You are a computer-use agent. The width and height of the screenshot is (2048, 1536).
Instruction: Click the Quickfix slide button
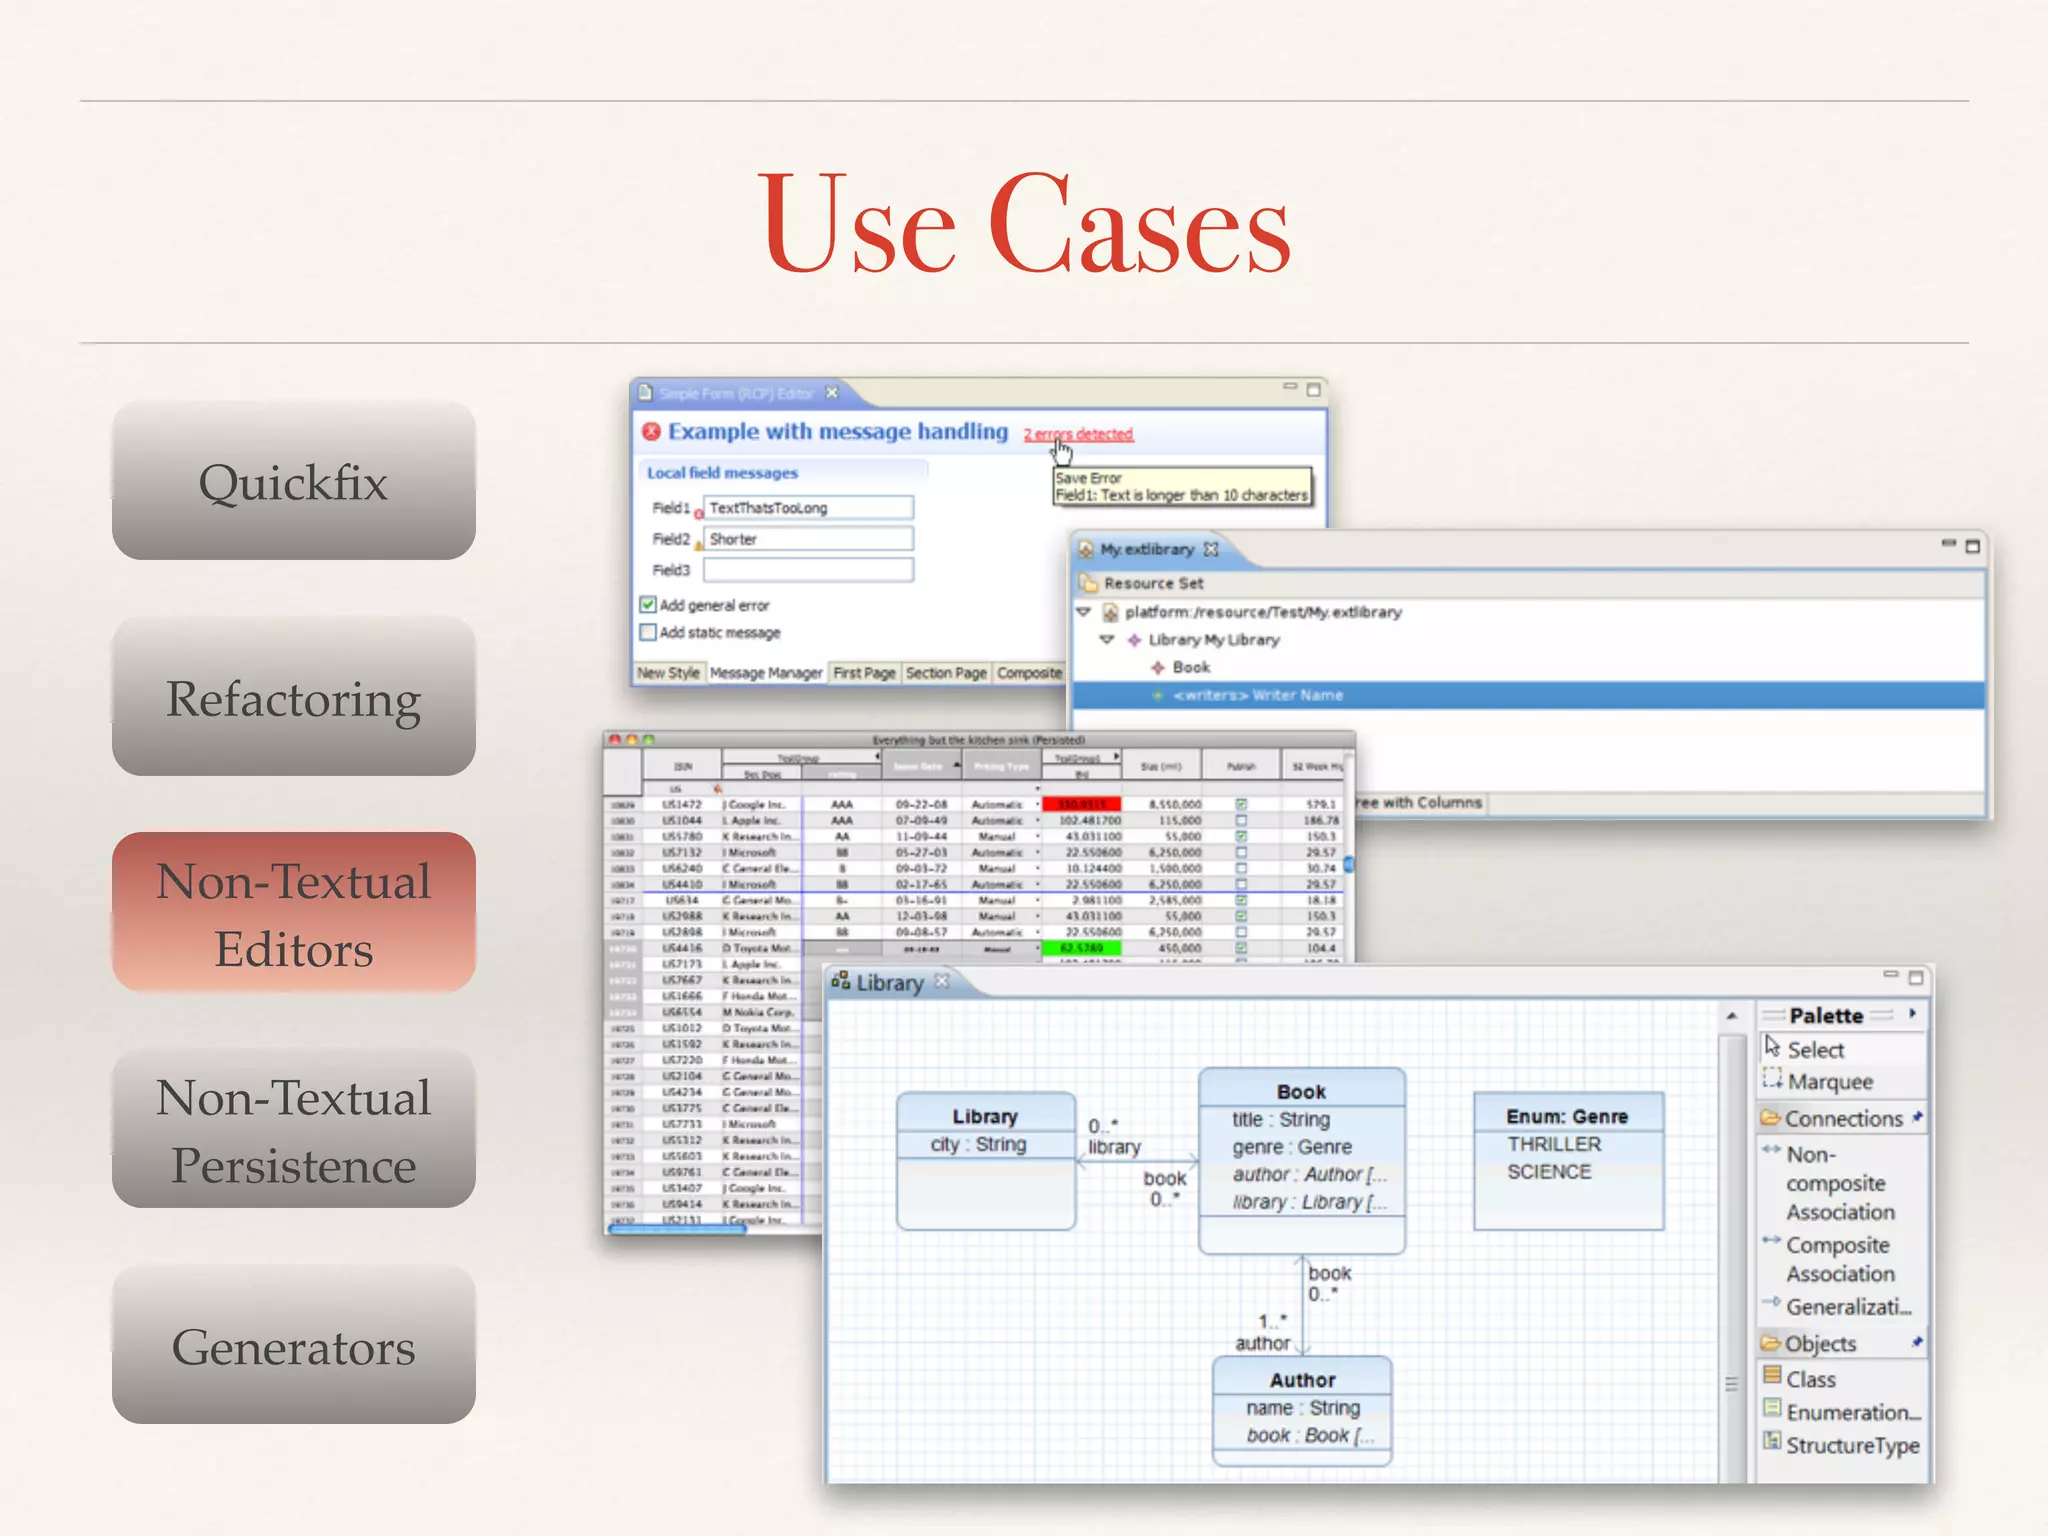point(293,481)
